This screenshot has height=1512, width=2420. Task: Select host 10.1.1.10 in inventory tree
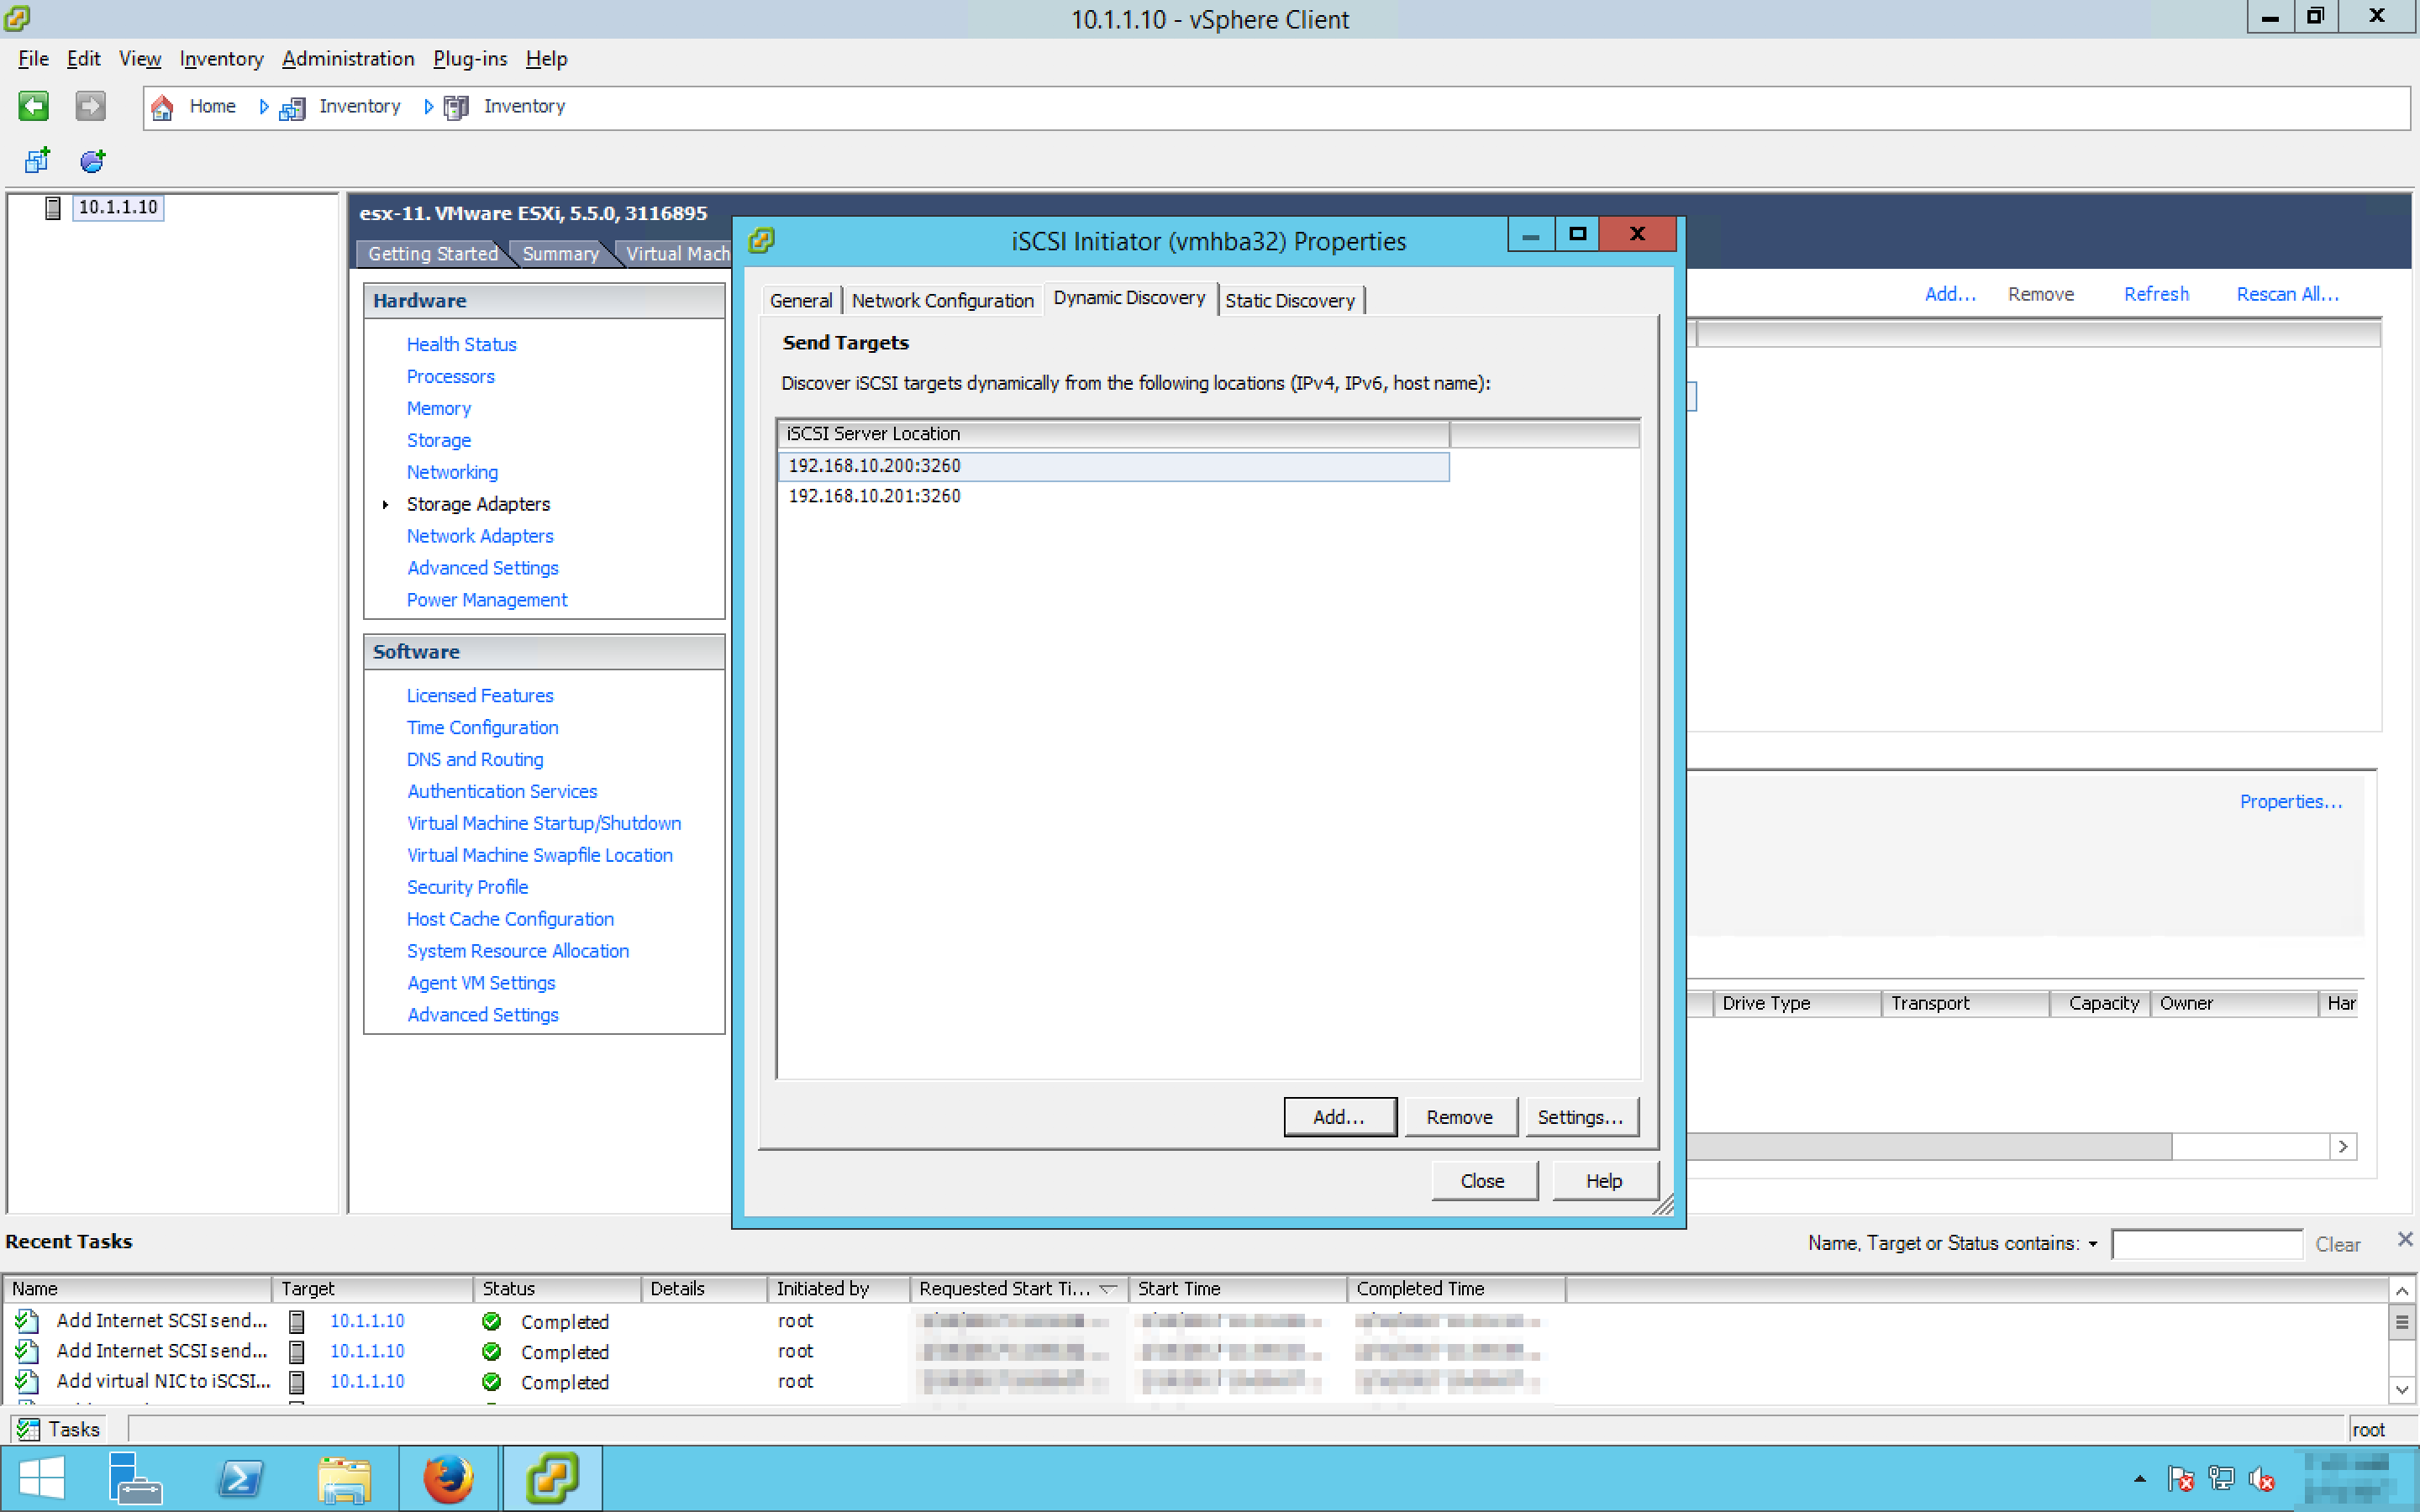[x=117, y=207]
